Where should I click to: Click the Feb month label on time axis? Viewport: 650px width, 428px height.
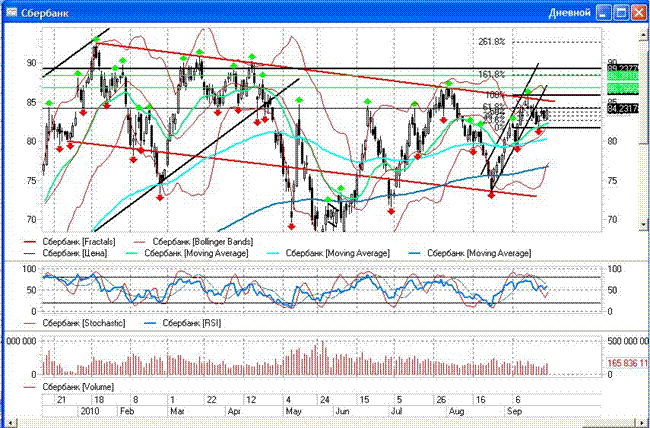(x=126, y=411)
